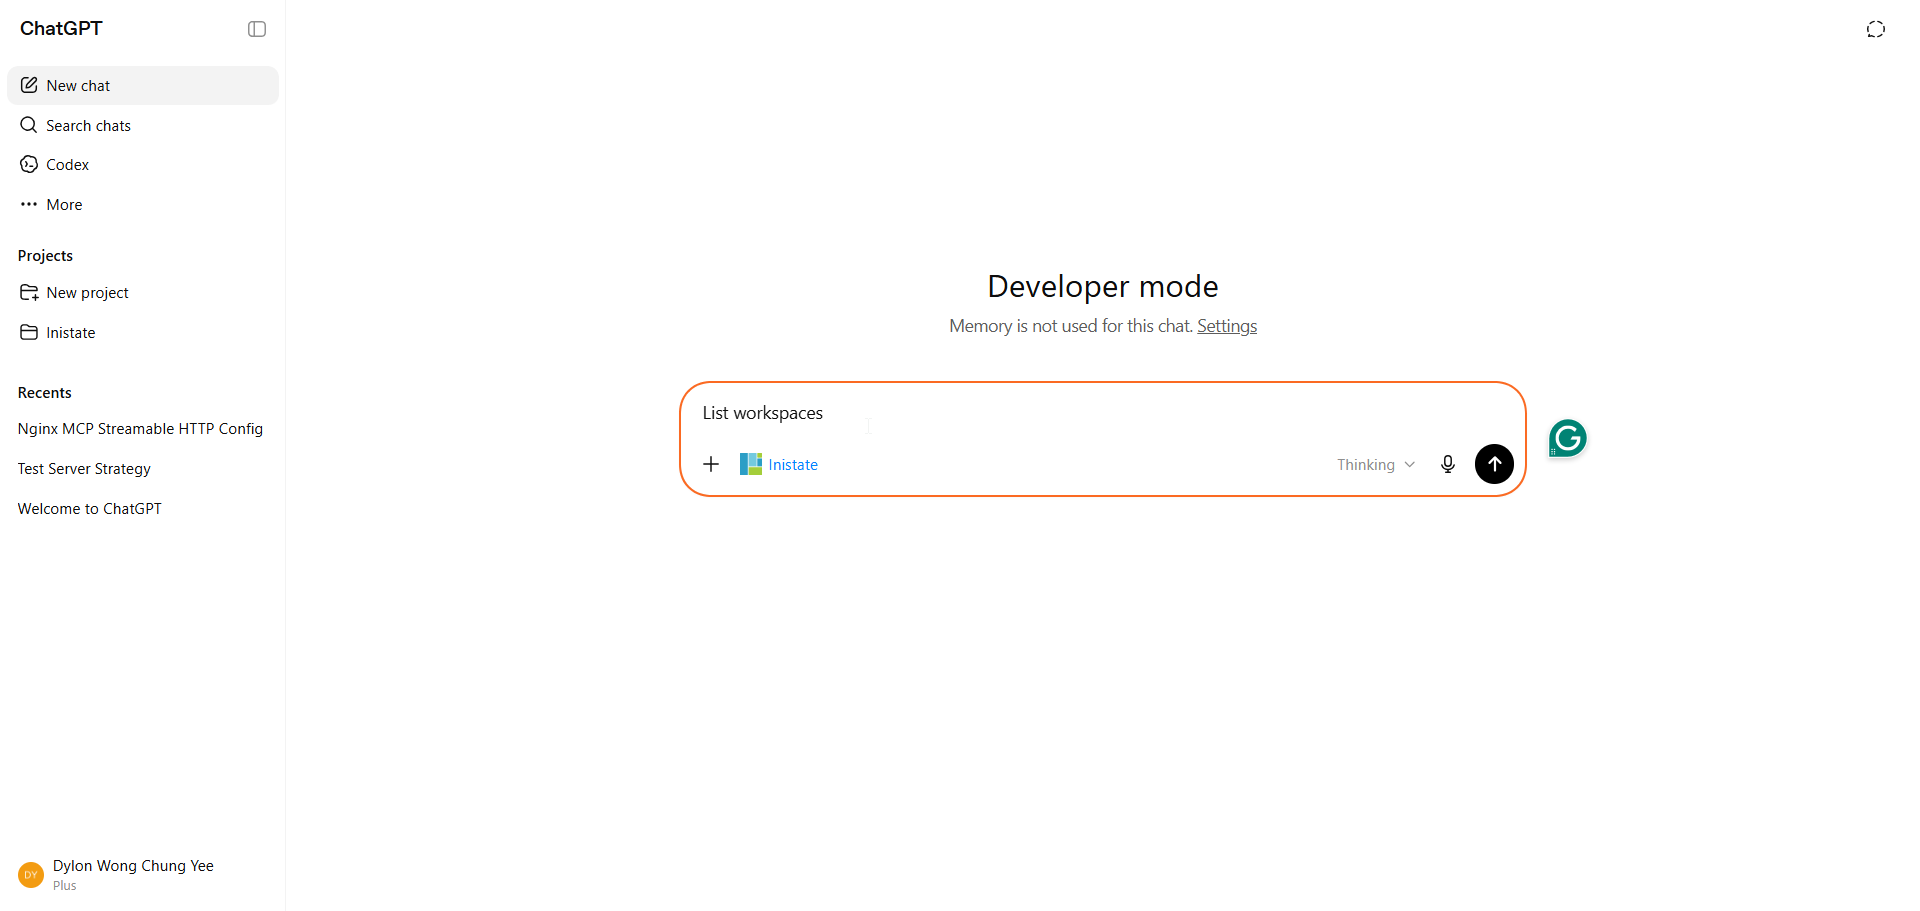This screenshot has width=1920, height=911.
Task: Click the plus attachment icon in composer
Action: [x=711, y=464]
